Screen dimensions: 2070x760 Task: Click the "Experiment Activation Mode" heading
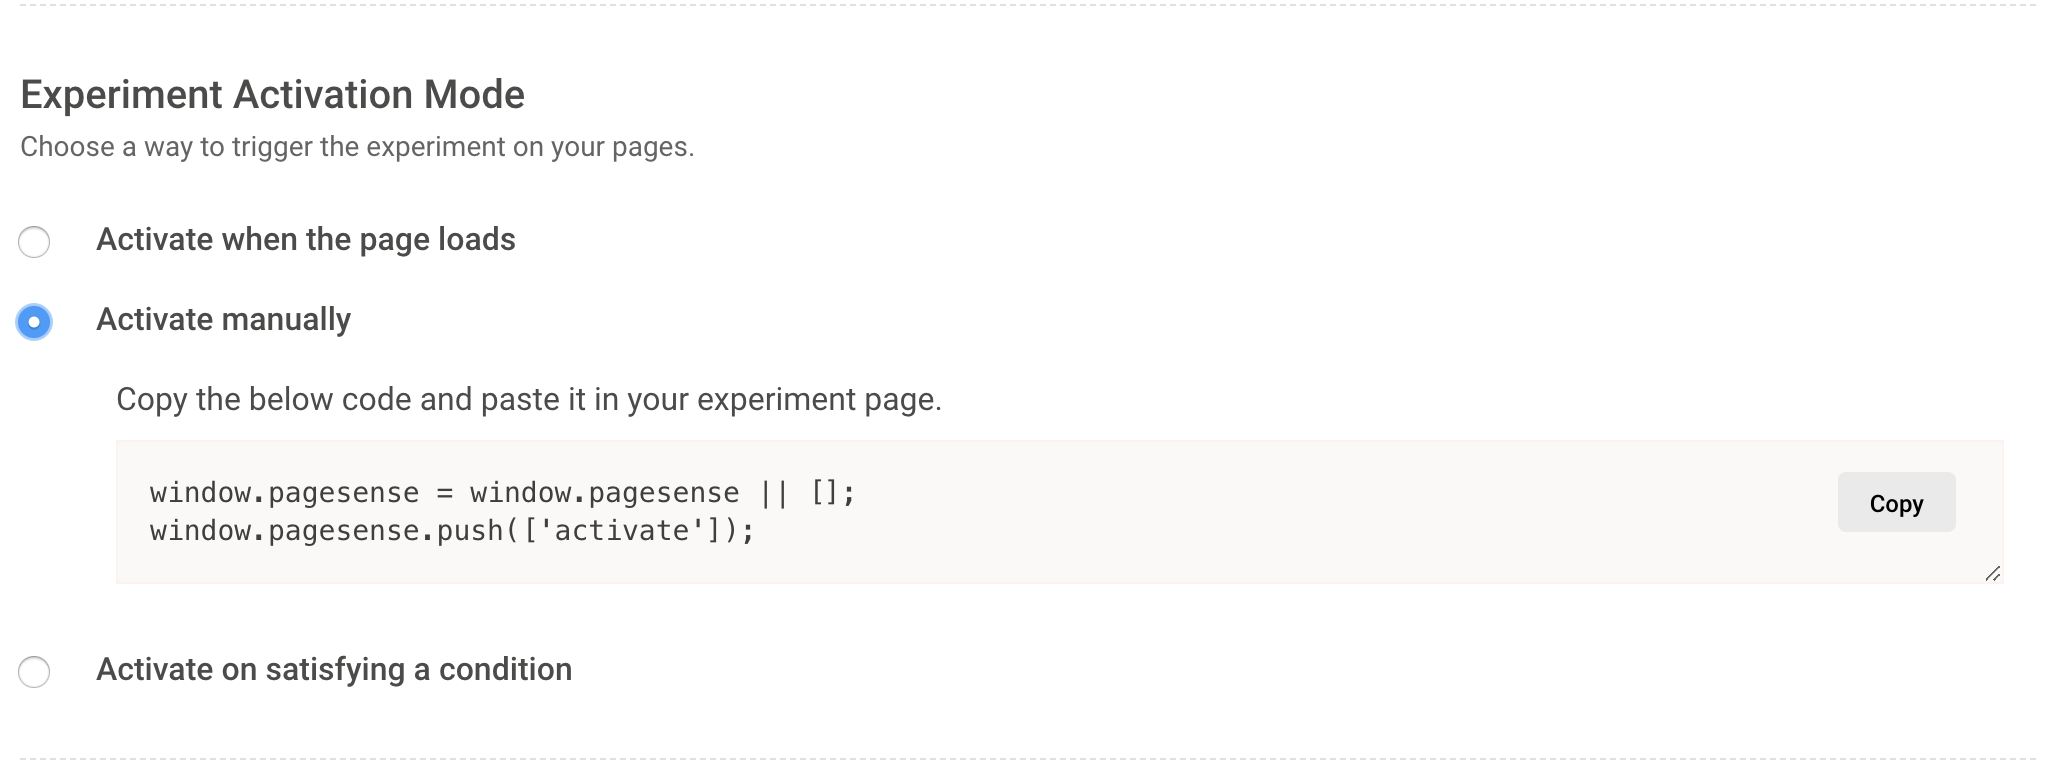(272, 95)
